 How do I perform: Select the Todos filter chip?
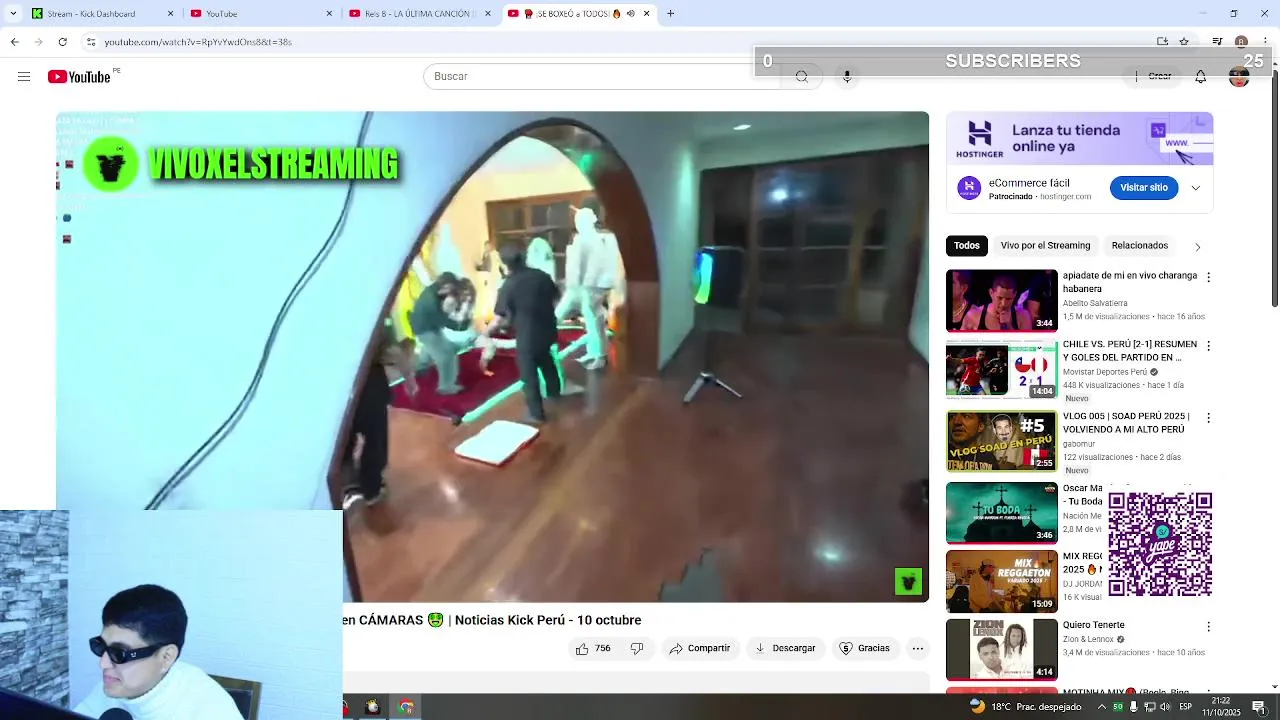click(x=967, y=246)
